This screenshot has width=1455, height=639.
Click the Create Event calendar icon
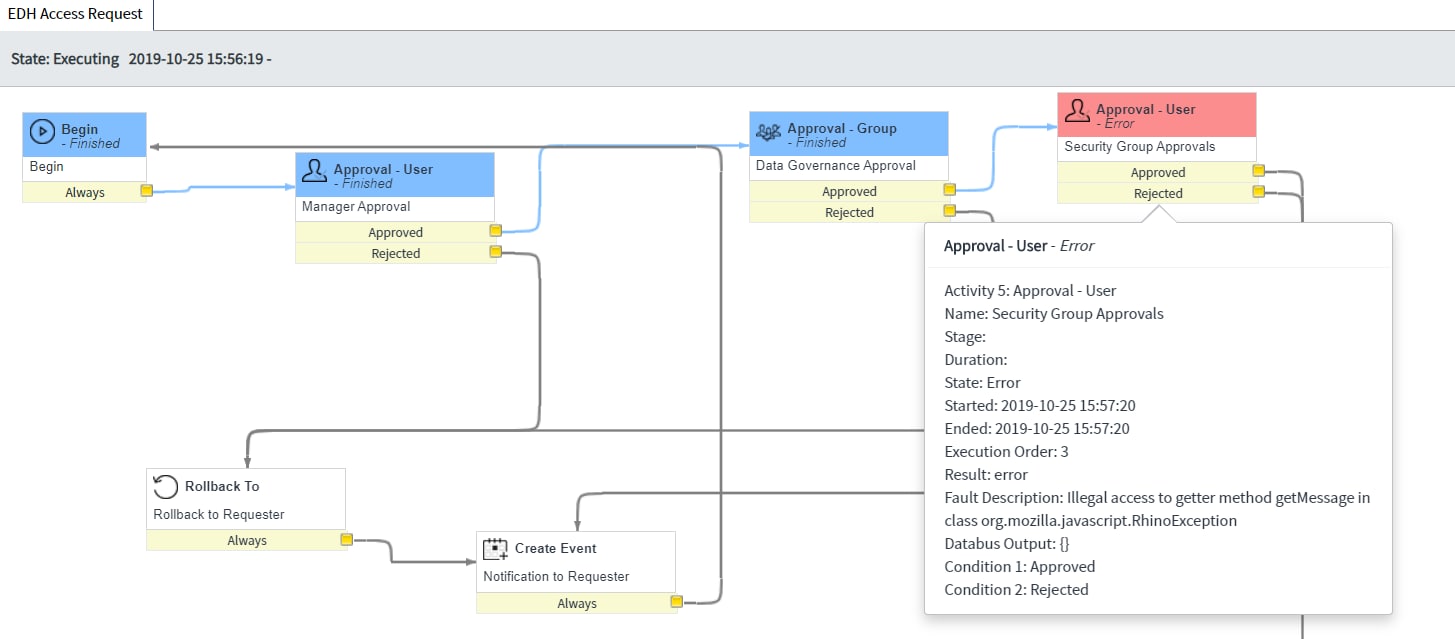coord(495,549)
